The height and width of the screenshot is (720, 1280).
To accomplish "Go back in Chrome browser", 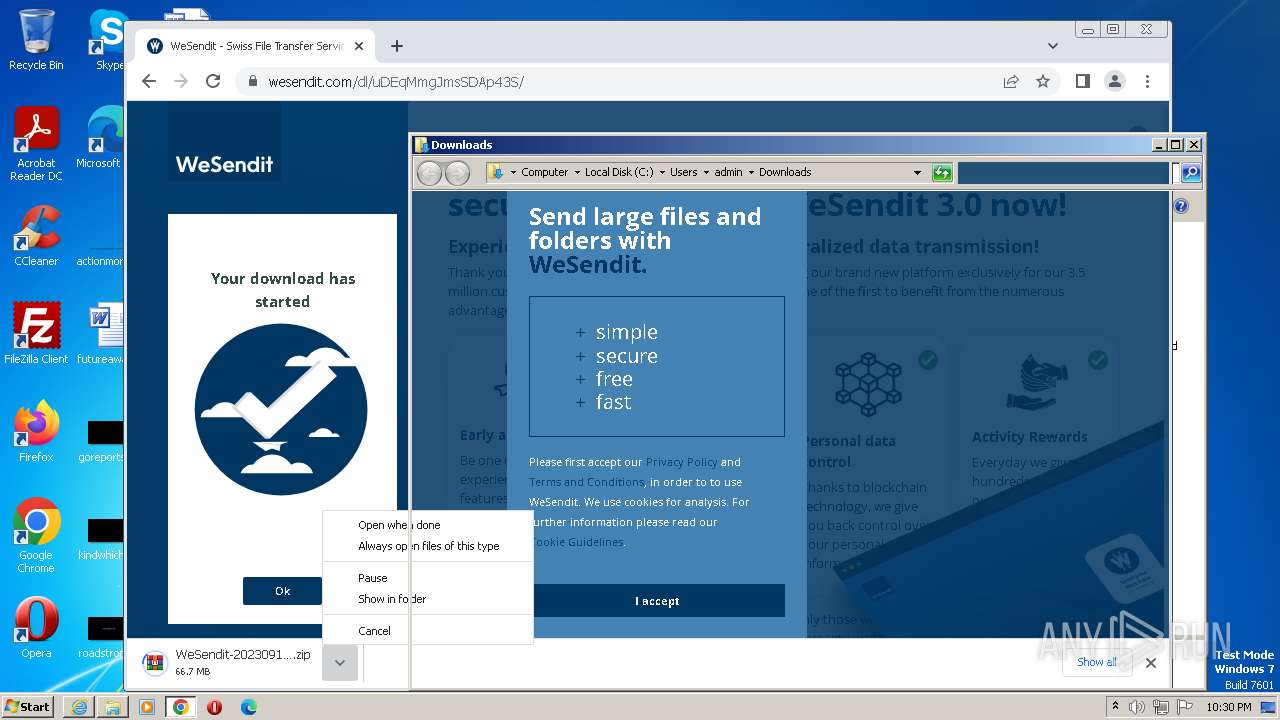I will pos(149,81).
